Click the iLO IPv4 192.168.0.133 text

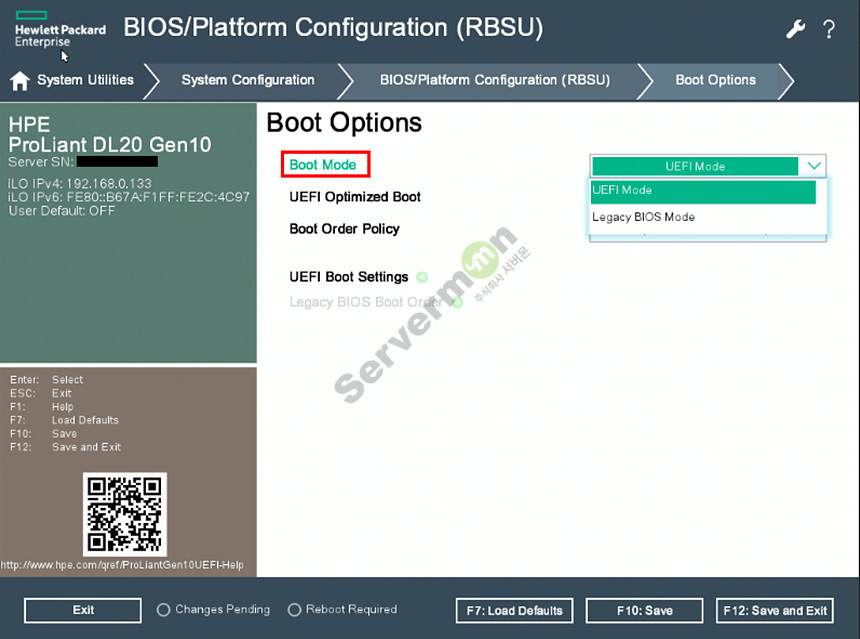click(80, 183)
